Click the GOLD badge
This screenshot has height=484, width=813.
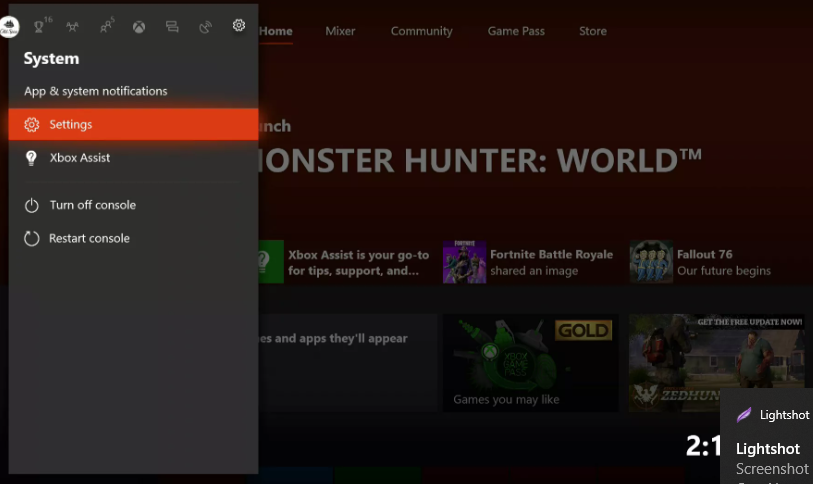tap(583, 330)
